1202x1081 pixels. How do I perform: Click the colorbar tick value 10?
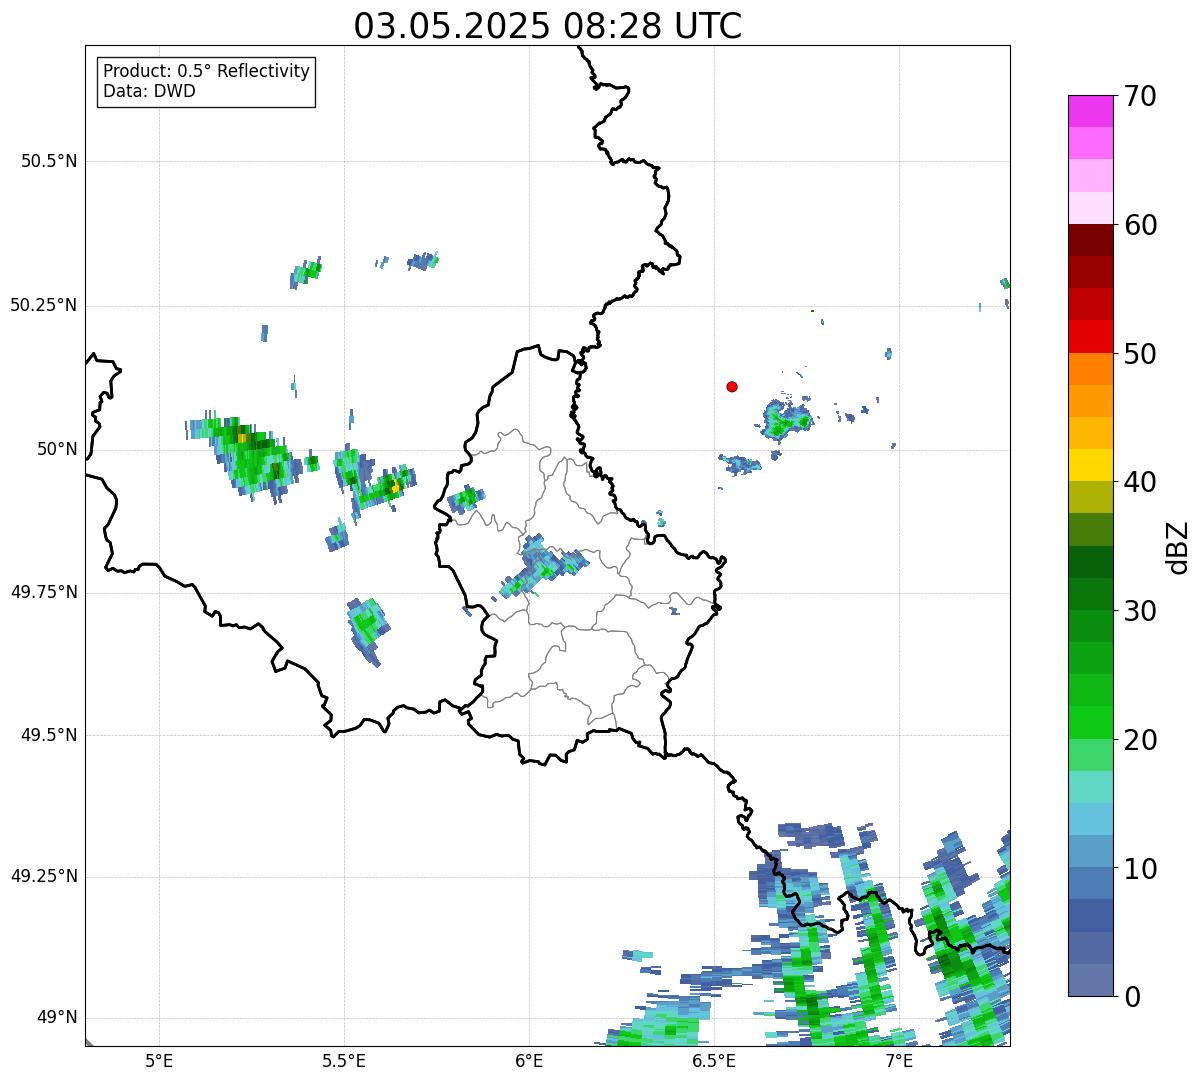(x=1140, y=869)
